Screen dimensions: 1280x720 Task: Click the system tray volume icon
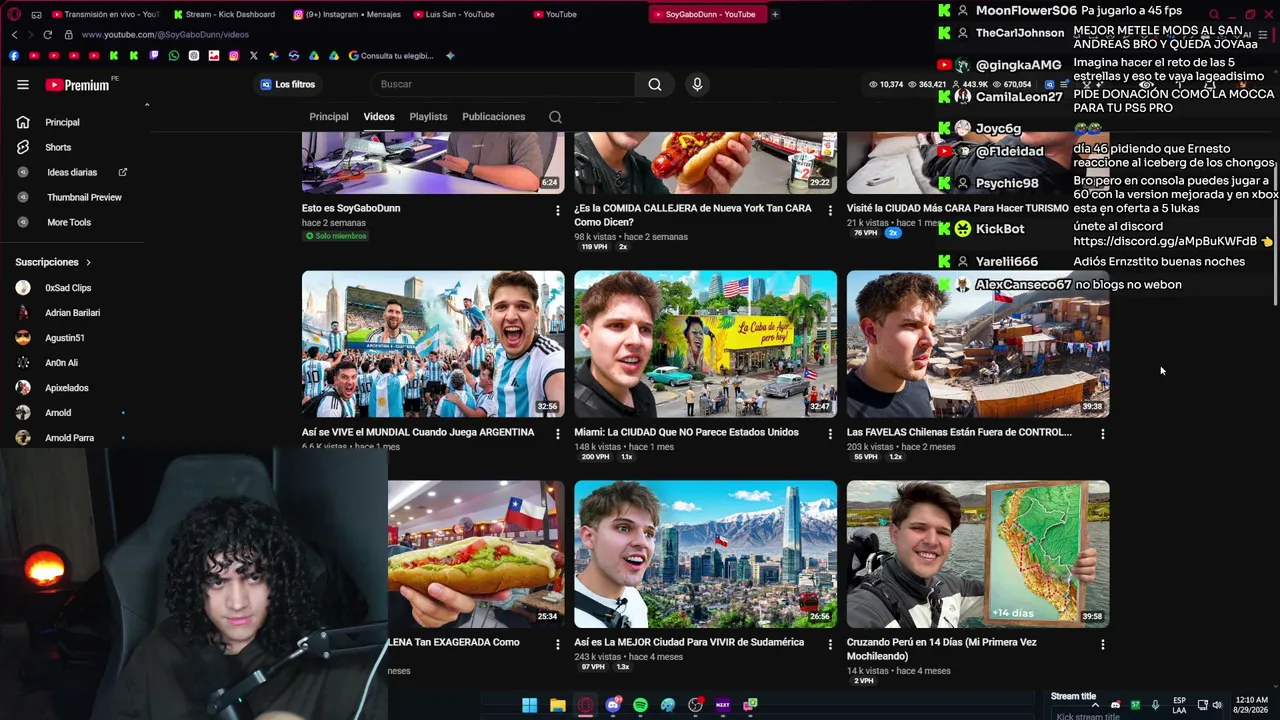point(1217,705)
